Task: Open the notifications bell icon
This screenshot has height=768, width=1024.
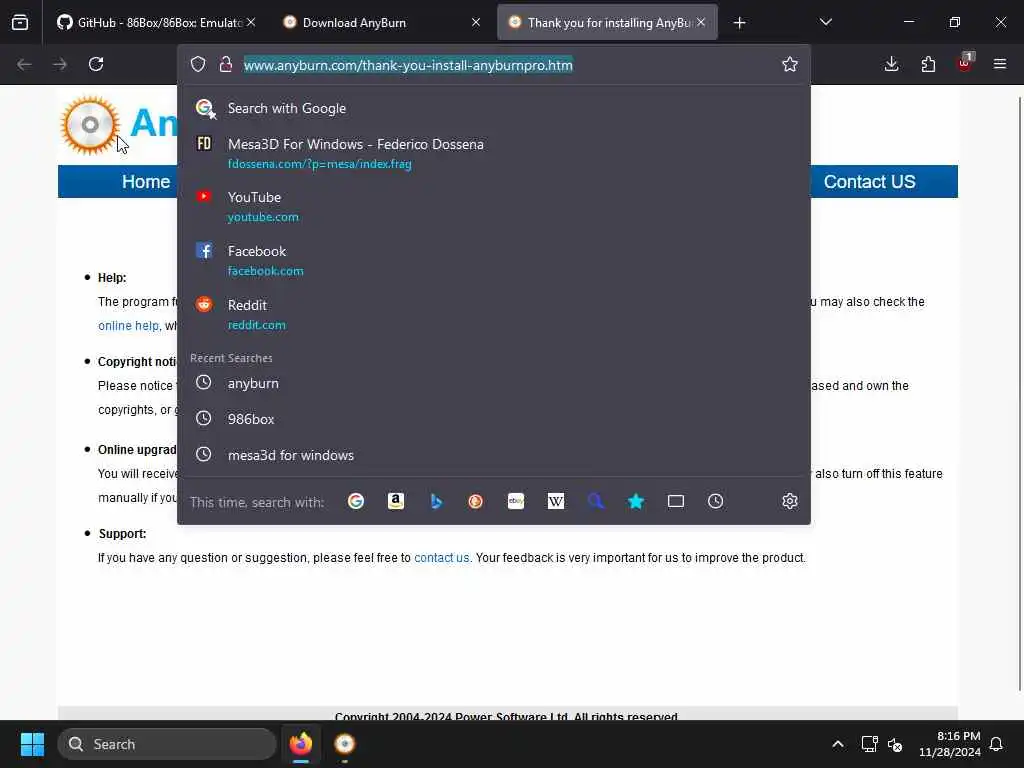Action: pos(996,744)
